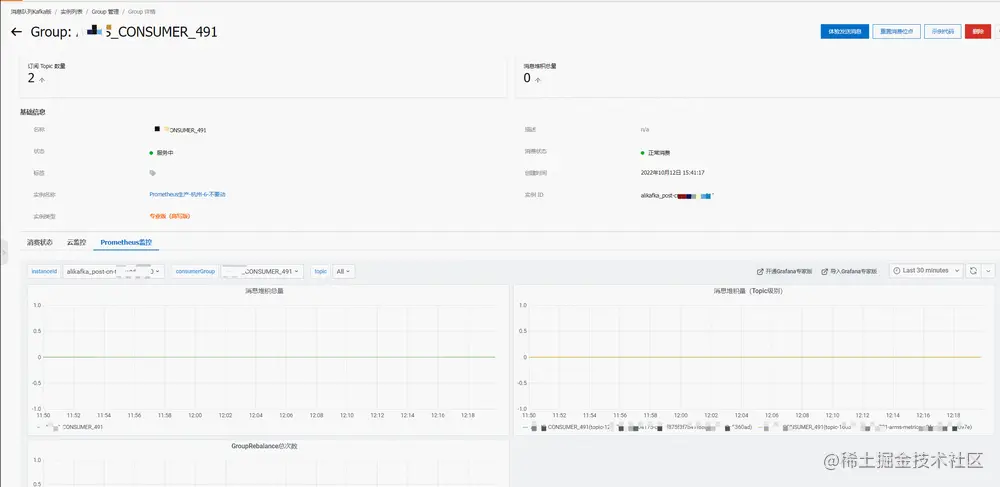
Task: Open the Prometheus生产-杭州-6-不要动 instance link
Action: click(x=187, y=194)
